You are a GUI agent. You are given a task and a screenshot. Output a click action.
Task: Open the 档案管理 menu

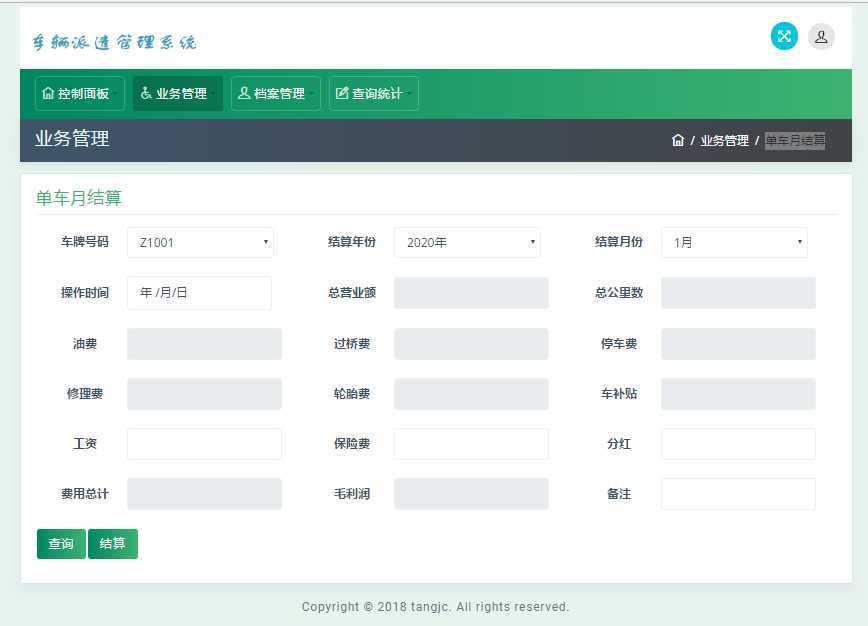(276, 94)
